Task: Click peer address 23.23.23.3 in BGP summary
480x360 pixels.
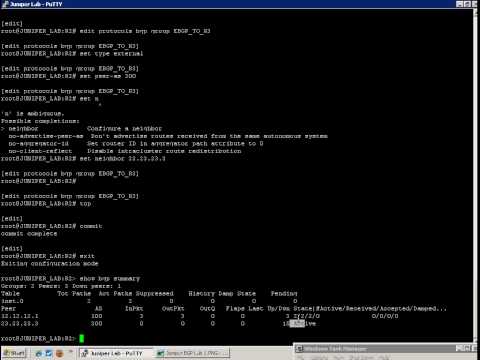Action: point(20,323)
